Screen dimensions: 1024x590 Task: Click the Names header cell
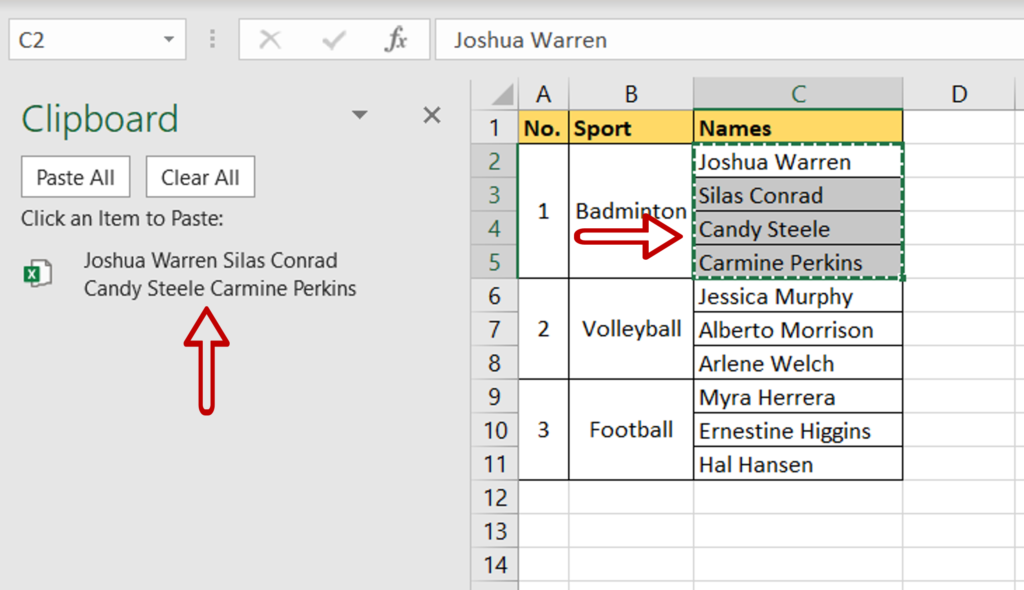[x=797, y=128]
